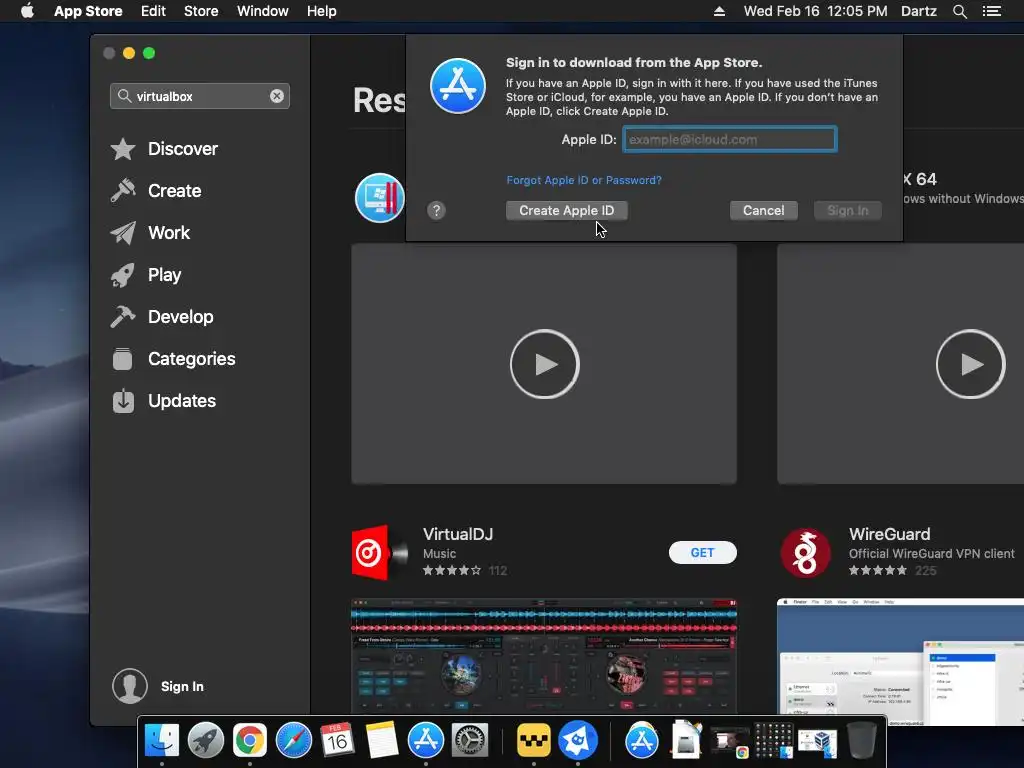
Task: Launch Google Chrome from the Dock
Action: [x=249, y=741]
